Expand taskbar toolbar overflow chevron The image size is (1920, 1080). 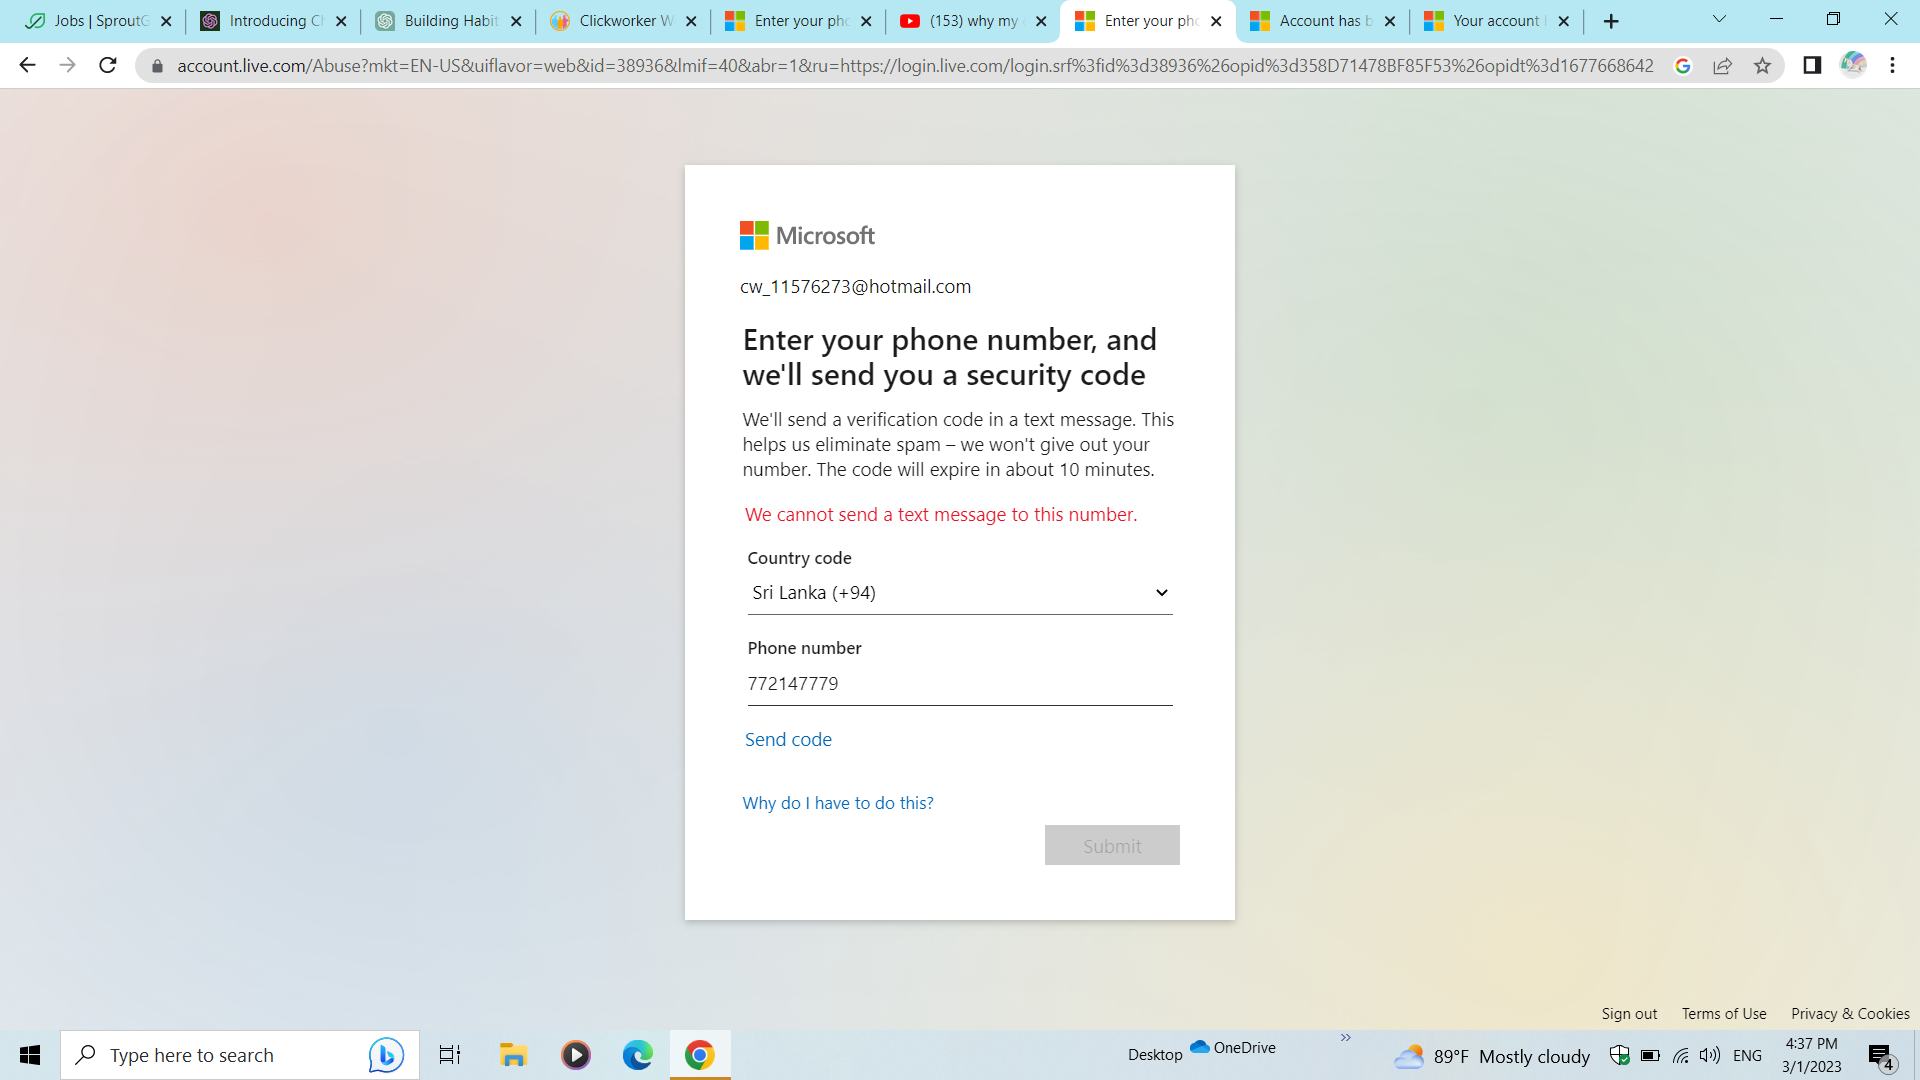pyautogui.click(x=1346, y=1038)
